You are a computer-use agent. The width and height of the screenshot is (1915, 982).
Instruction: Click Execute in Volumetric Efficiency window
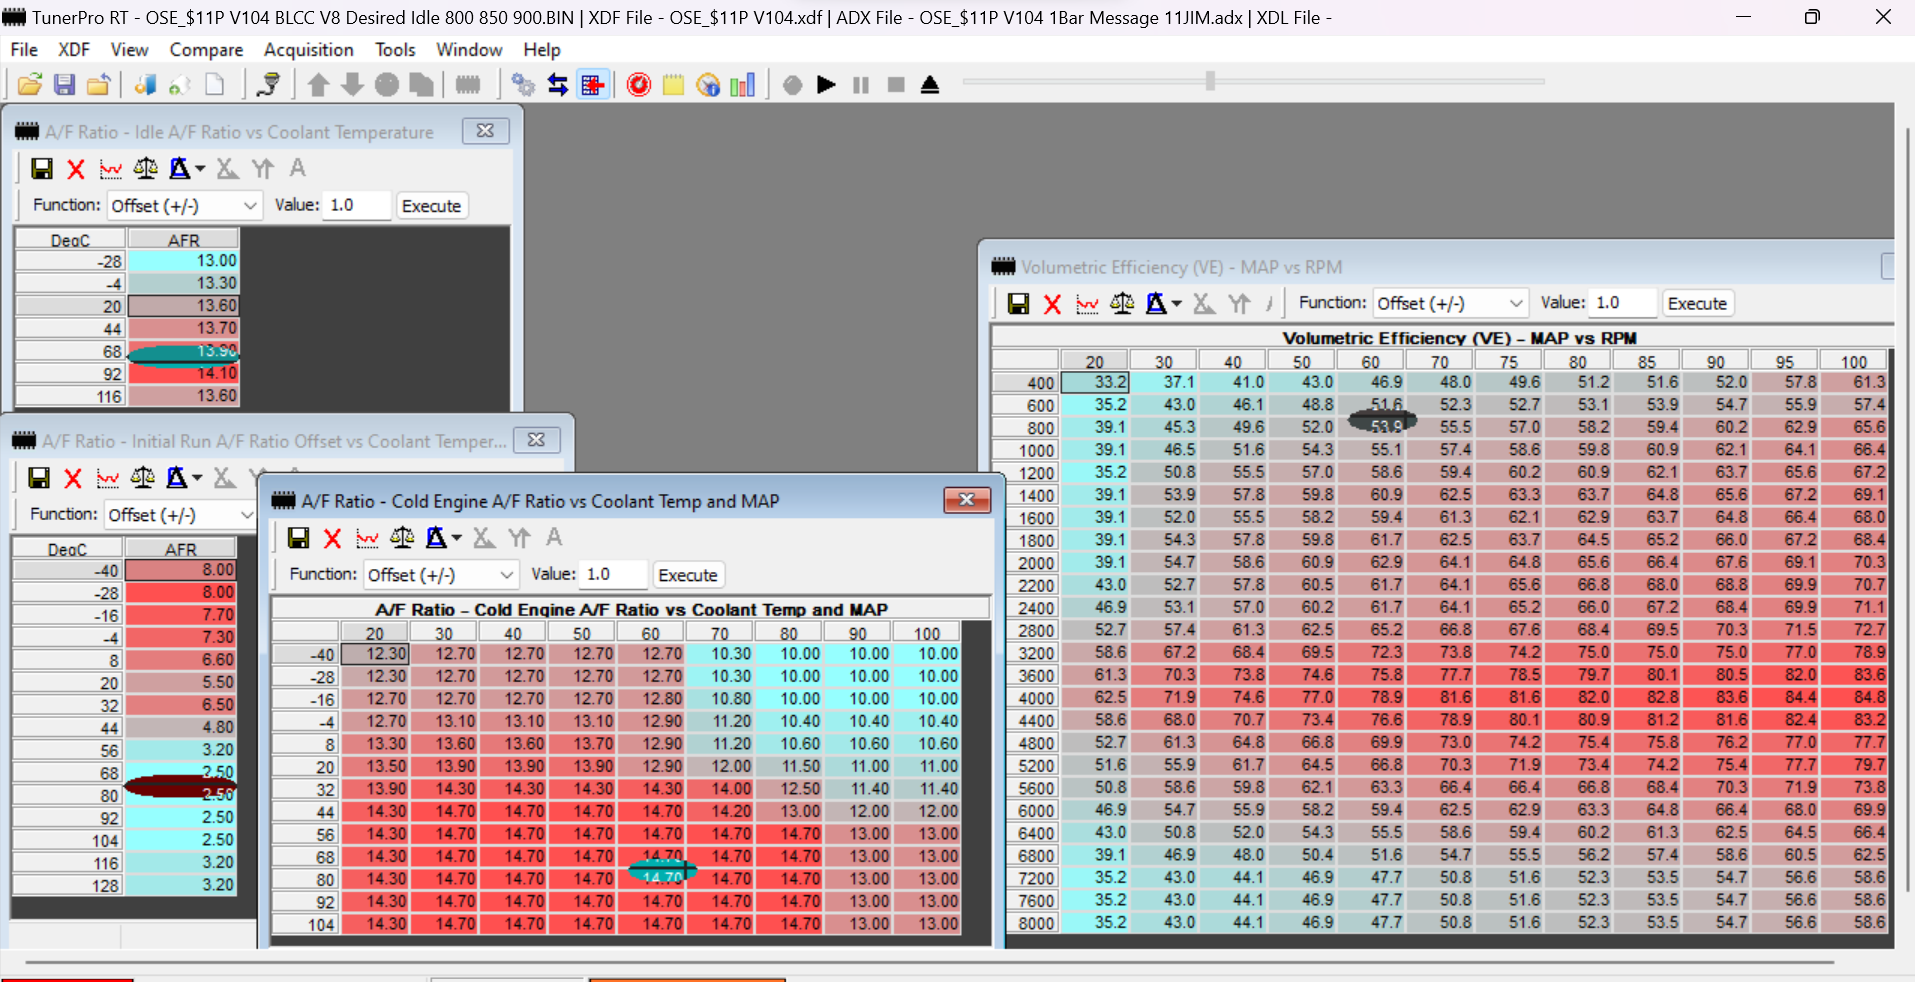(1697, 303)
